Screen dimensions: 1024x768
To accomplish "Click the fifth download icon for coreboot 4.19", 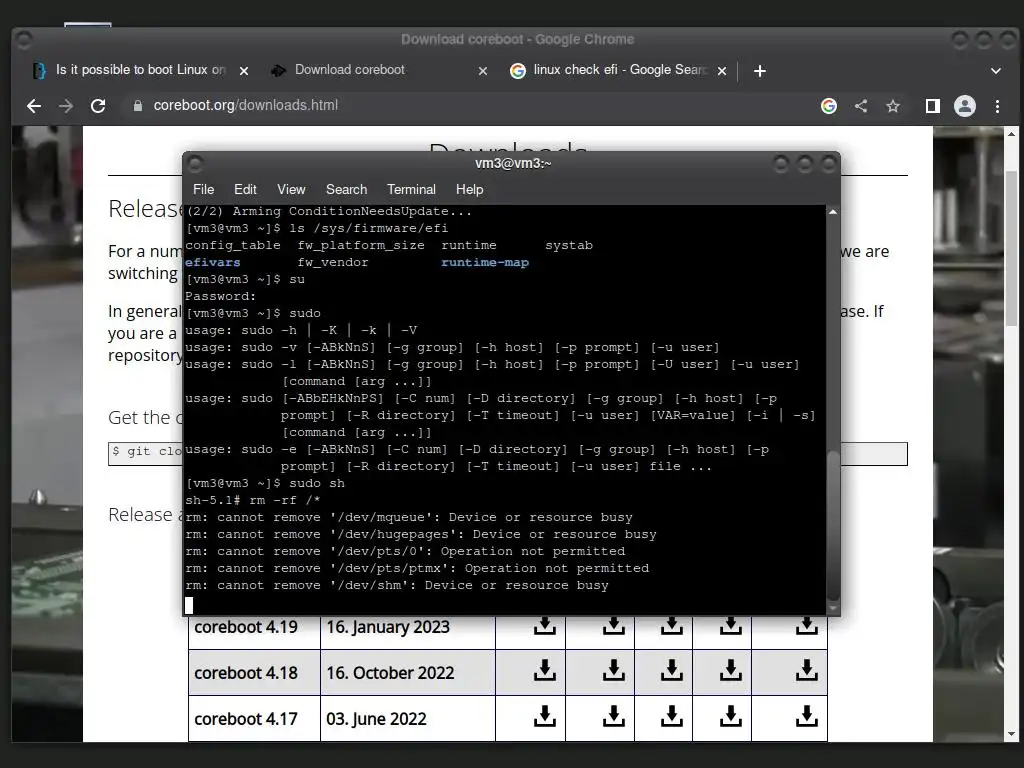I will click(807, 626).
